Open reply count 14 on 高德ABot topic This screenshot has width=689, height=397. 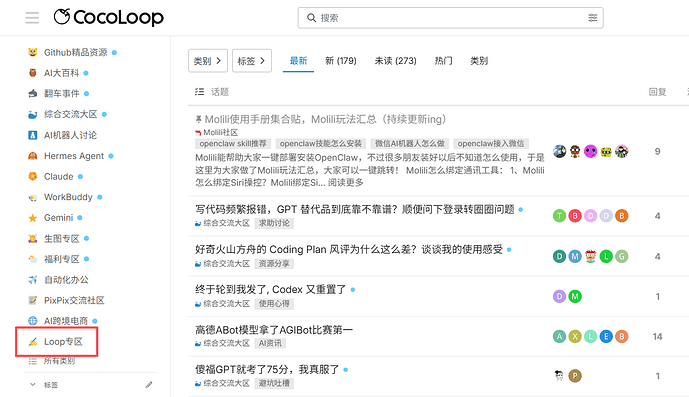tap(657, 337)
